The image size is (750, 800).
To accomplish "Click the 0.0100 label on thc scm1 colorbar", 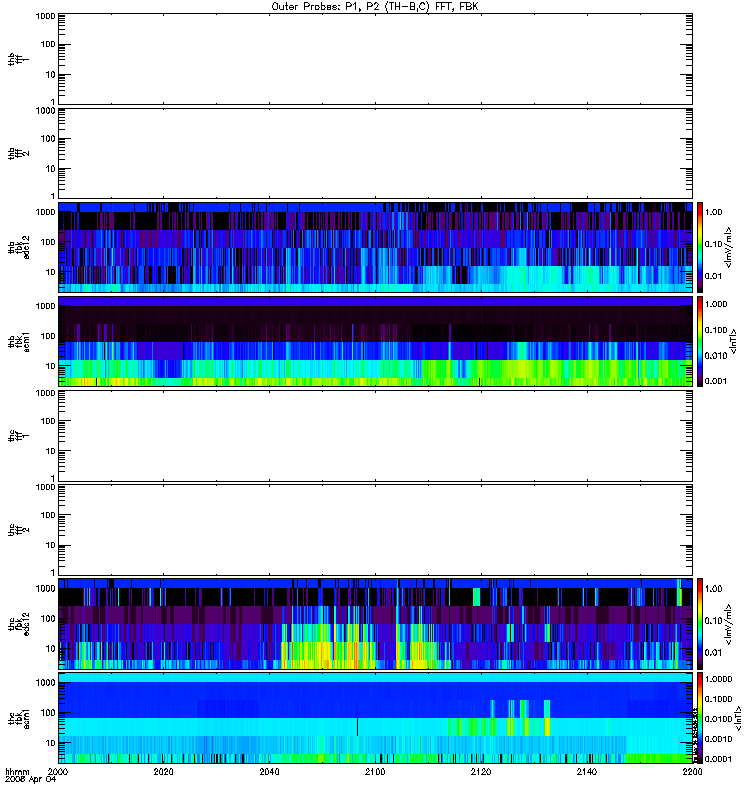I will pyautogui.click(x=718, y=719).
